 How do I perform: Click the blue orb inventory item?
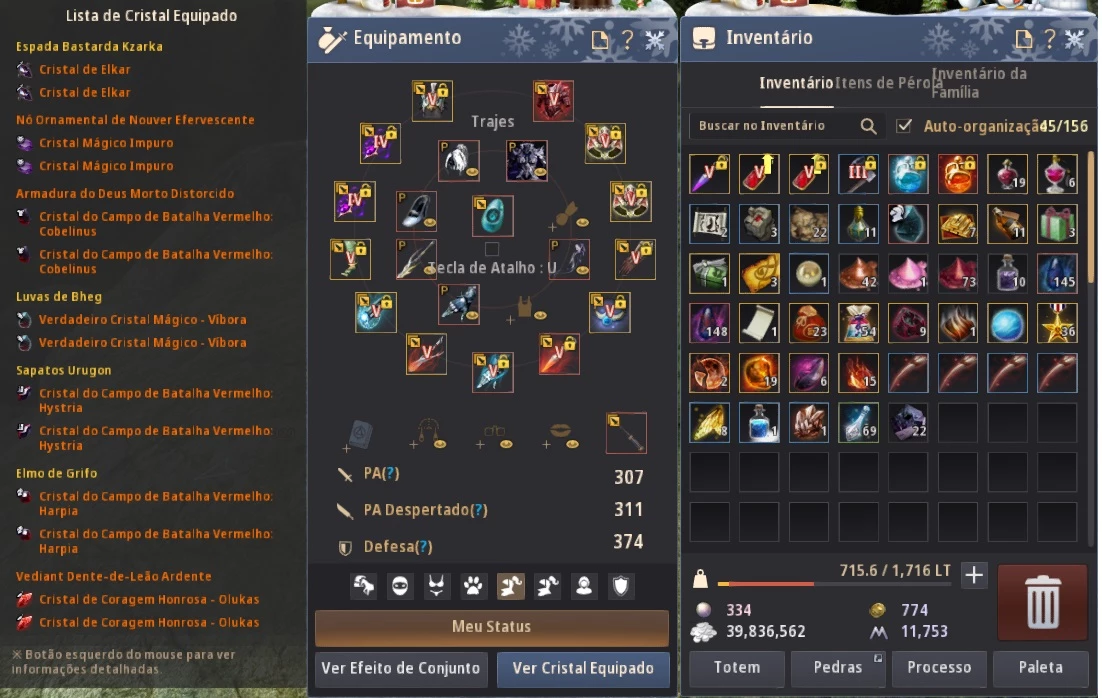click(x=1007, y=323)
